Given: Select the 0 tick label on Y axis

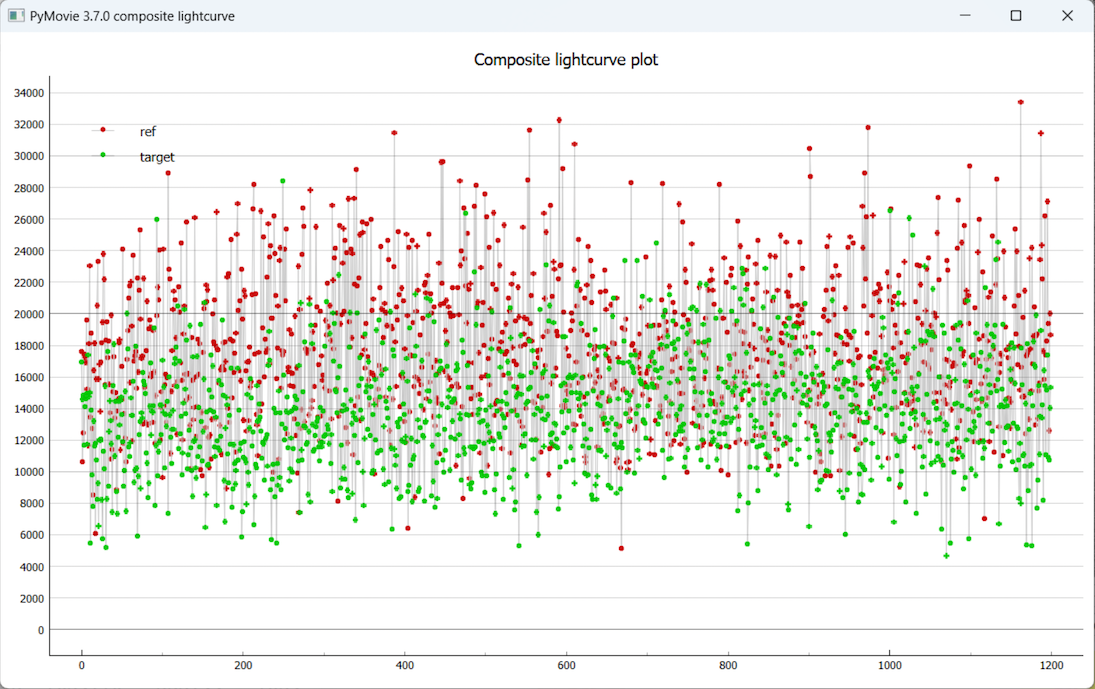Looking at the screenshot, I should point(40,630).
